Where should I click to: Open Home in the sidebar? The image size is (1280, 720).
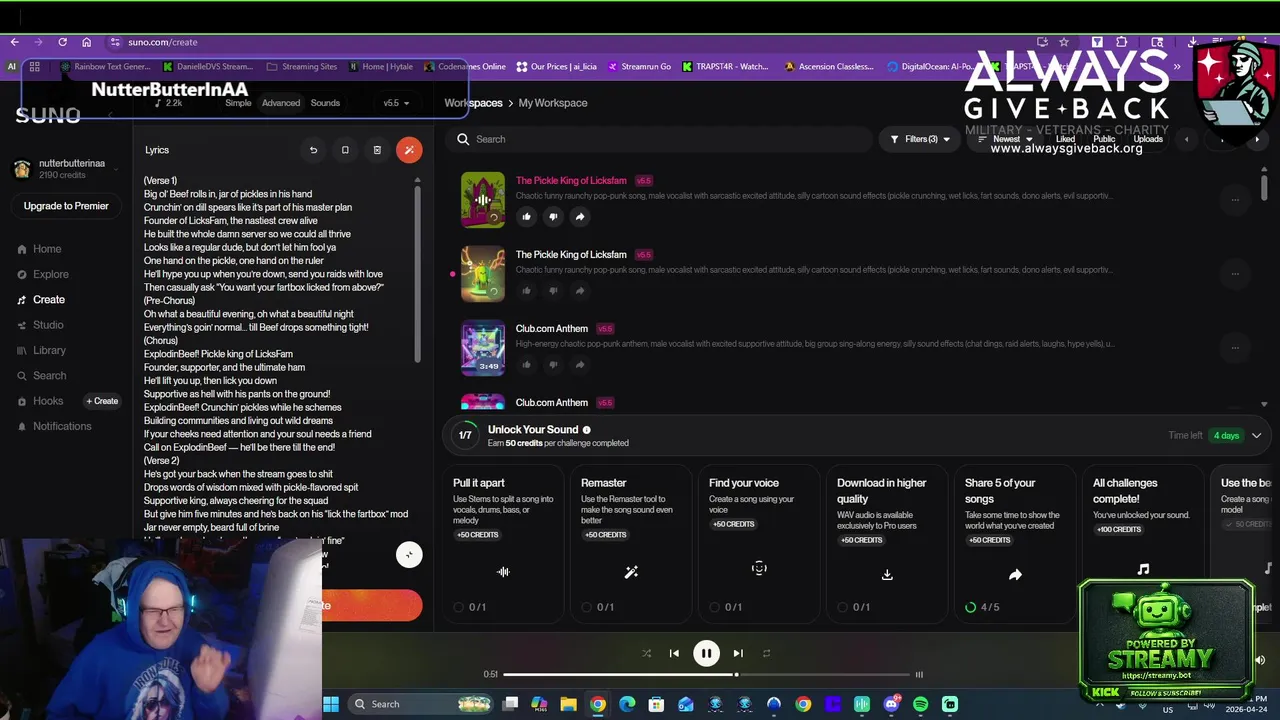coord(47,249)
